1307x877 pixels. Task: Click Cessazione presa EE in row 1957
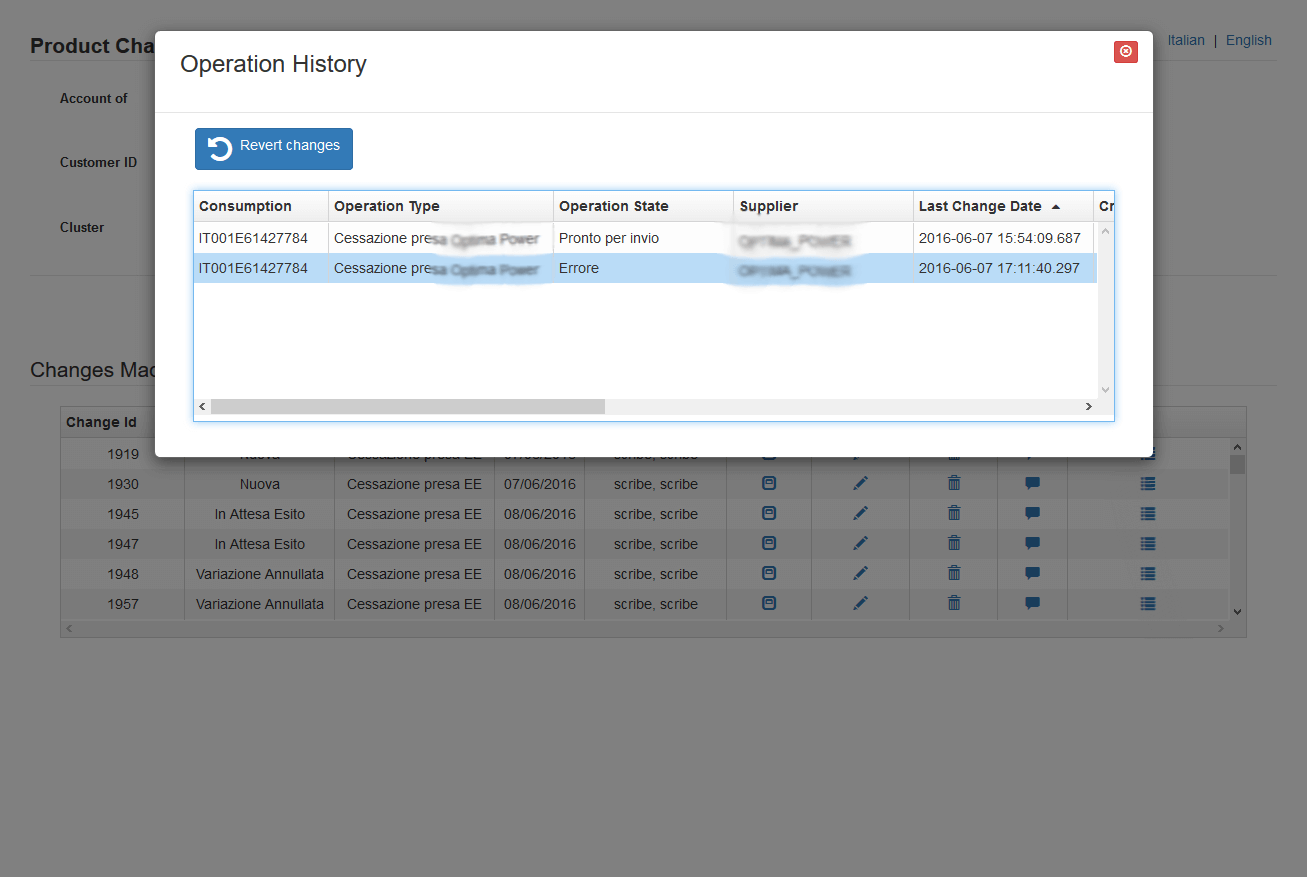coord(414,604)
